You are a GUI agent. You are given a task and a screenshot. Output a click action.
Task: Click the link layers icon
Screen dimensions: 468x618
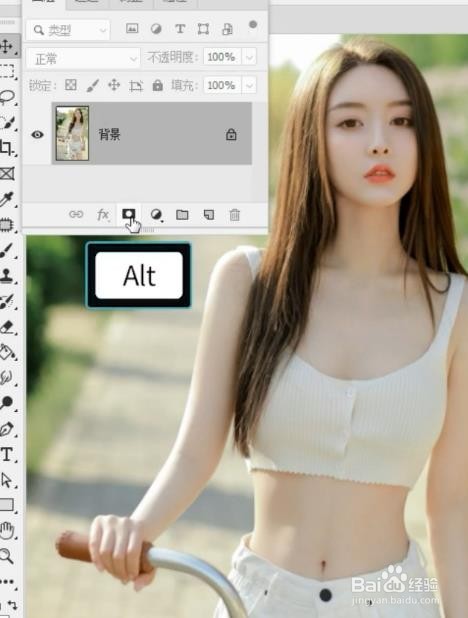(76, 214)
